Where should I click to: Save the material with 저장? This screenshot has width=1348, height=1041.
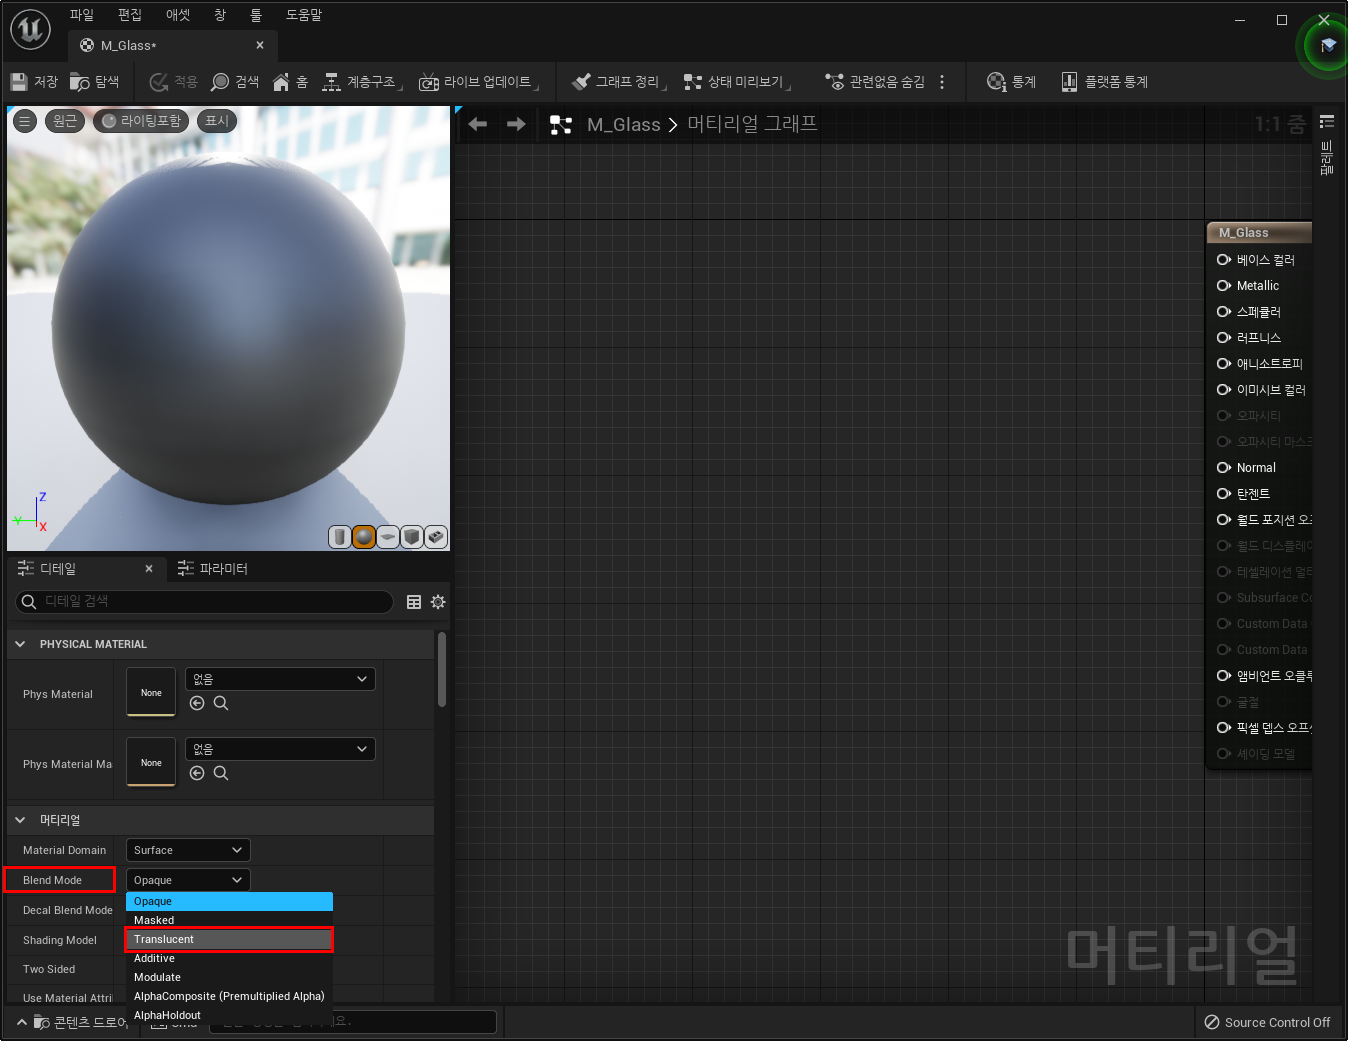click(x=34, y=82)
